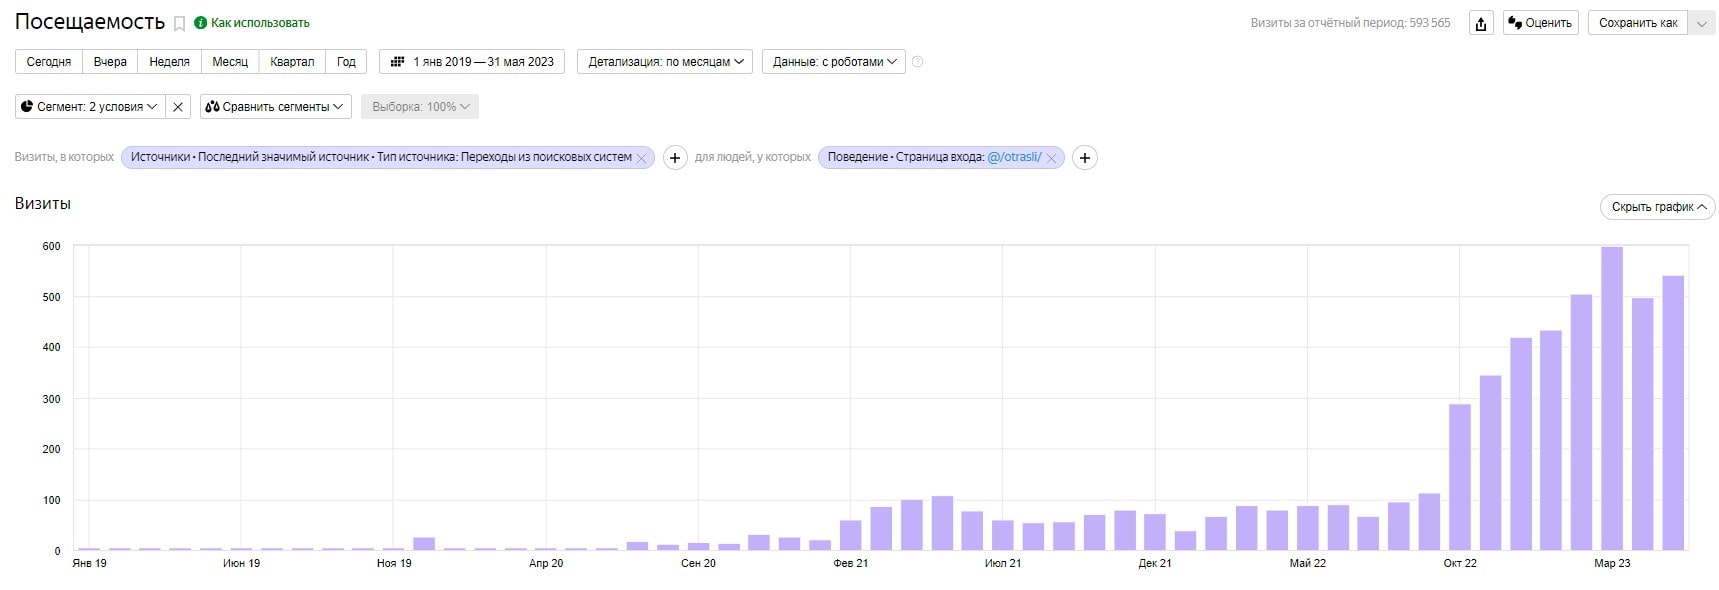1719x590 pixels.
Task: Open the Данные: с роботами dropdown
Action: coord(833,62)
